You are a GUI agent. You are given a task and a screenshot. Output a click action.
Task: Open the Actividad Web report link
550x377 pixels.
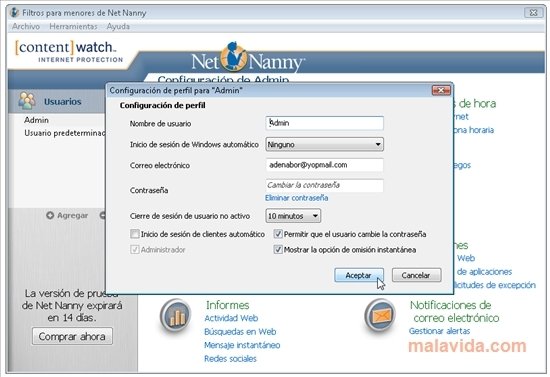click(231, 318)
